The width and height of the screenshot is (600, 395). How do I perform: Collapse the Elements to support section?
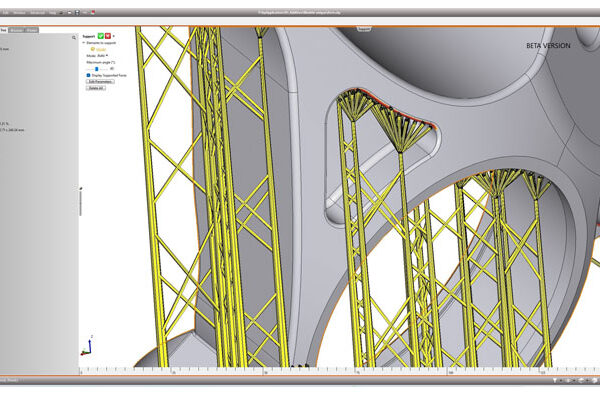pyautogui.click(x=83, y=43)
